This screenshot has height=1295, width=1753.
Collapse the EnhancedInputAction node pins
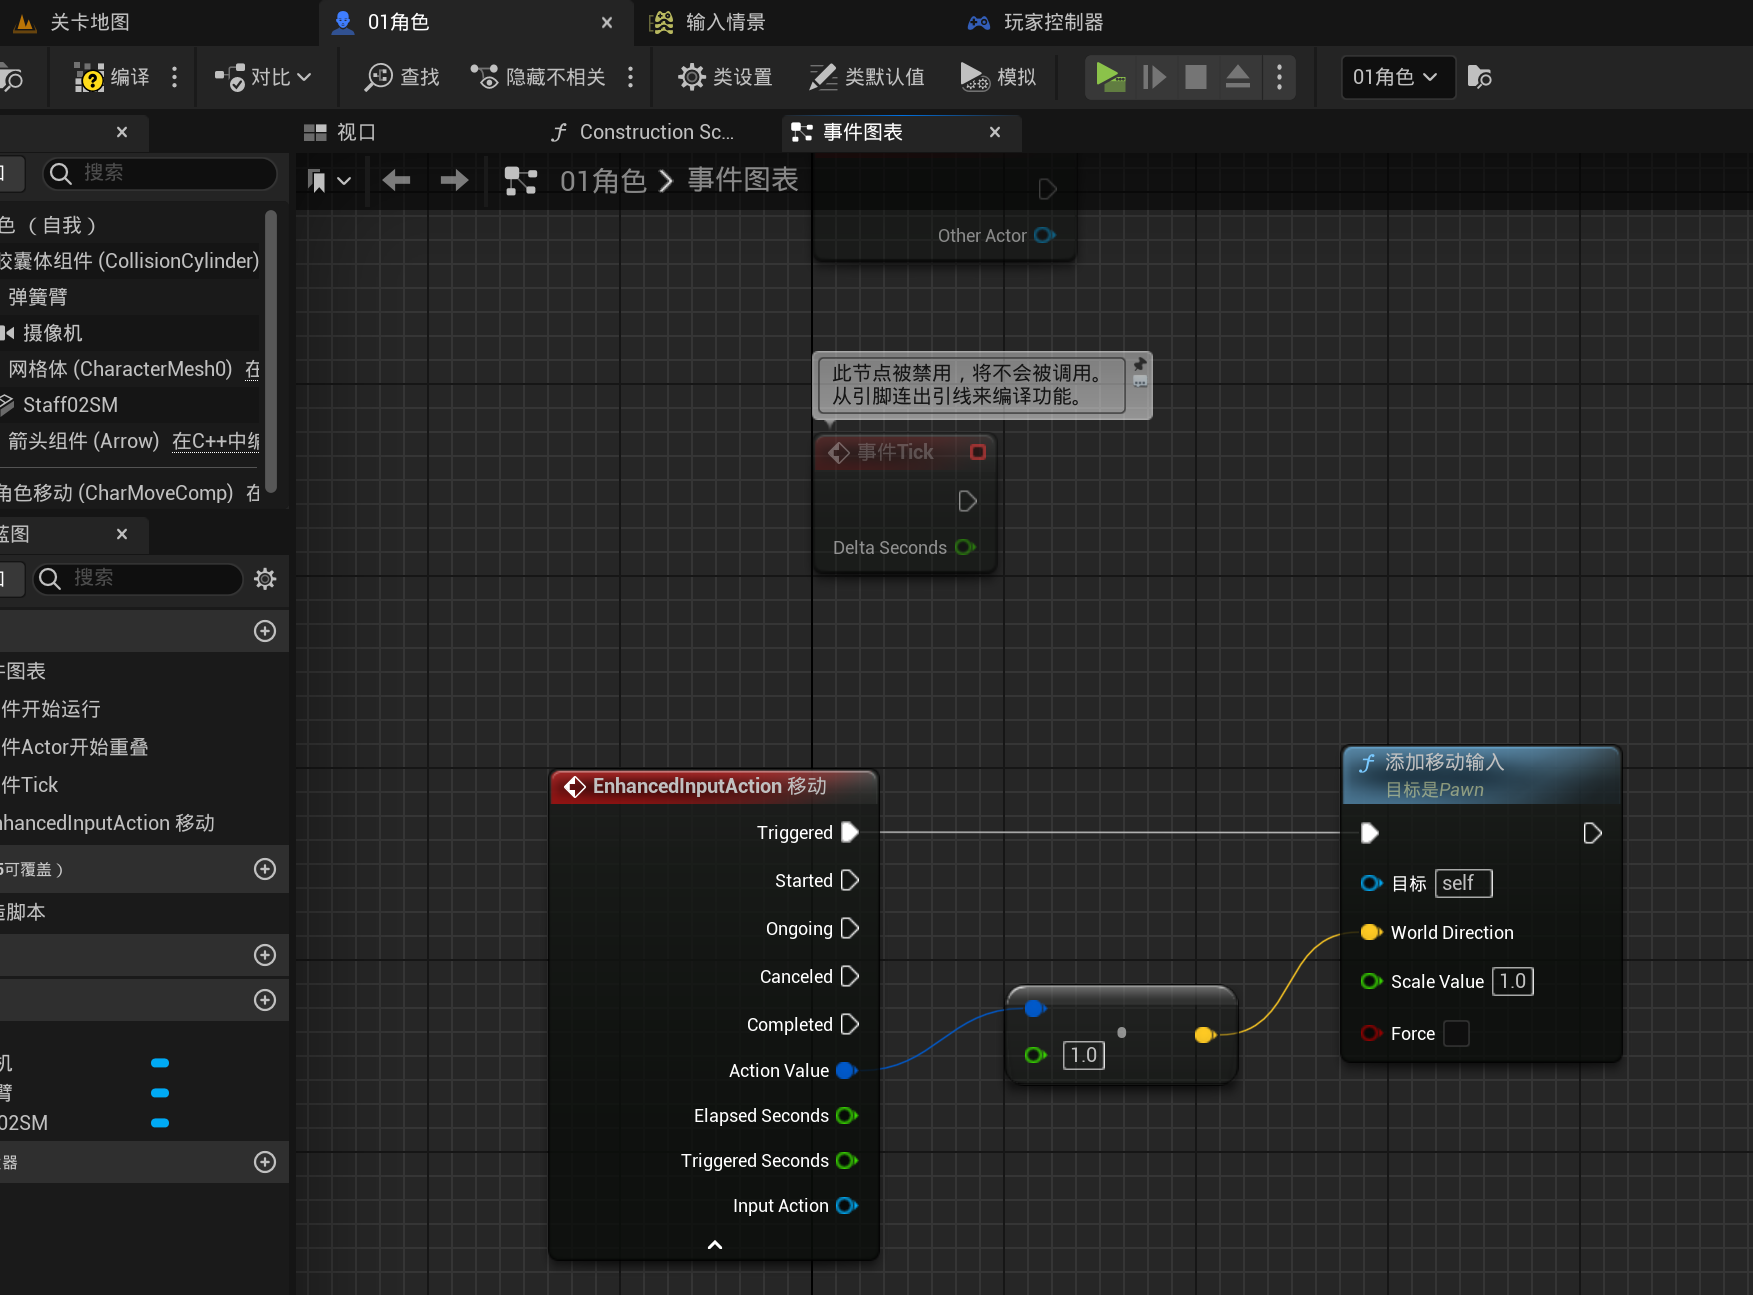[714, 1245]
